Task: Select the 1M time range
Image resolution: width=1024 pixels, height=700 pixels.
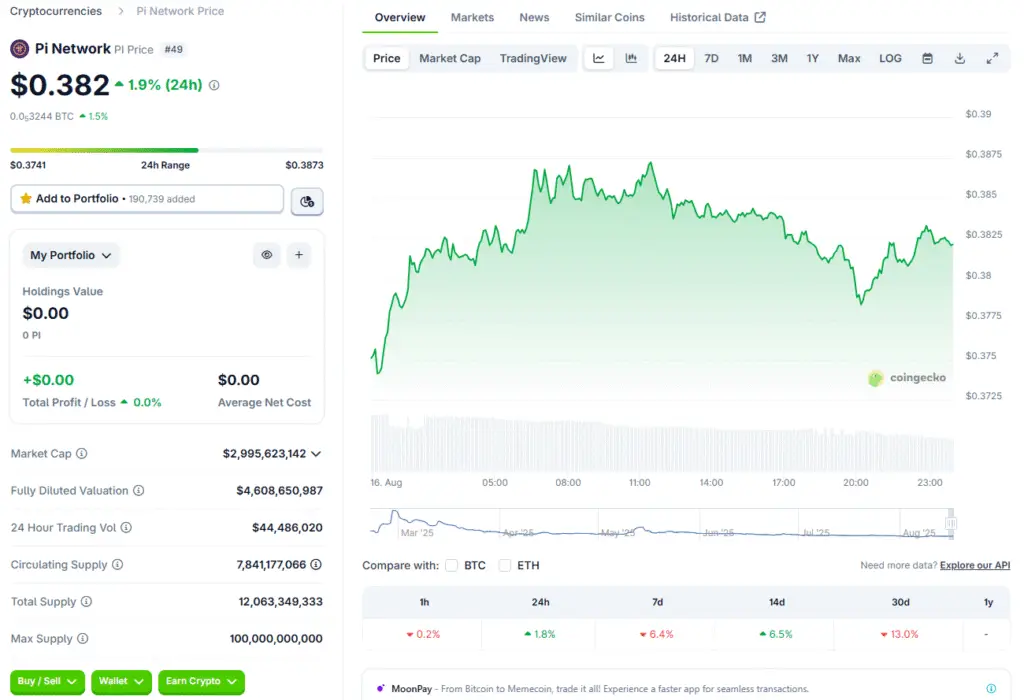Action: (744, 58)
